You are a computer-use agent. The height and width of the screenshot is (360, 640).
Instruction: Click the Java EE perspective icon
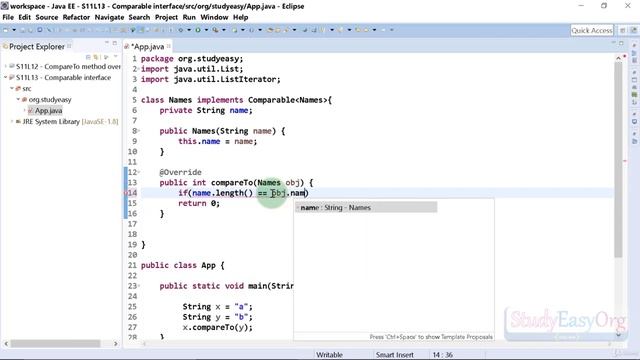click(x=633, y=30)
